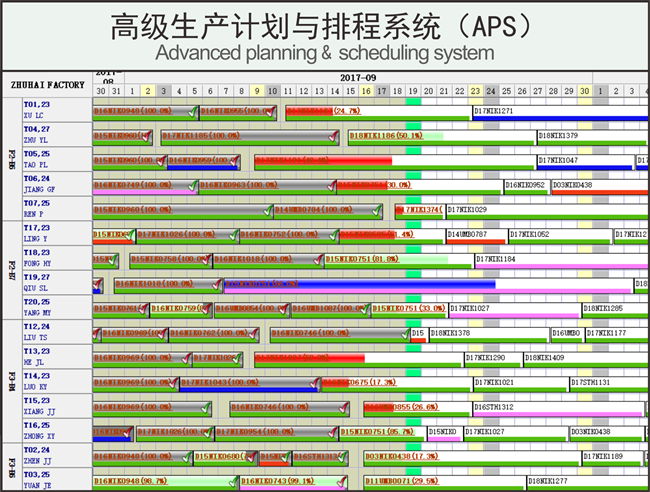Open task D17NIK1271 in XU LC row
This screenshot has width=650, height=492.
494,111
